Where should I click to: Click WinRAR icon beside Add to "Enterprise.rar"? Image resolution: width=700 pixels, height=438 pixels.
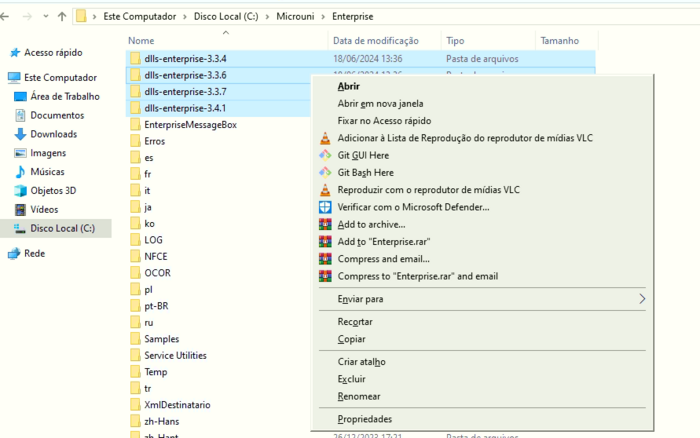point(325,242)
